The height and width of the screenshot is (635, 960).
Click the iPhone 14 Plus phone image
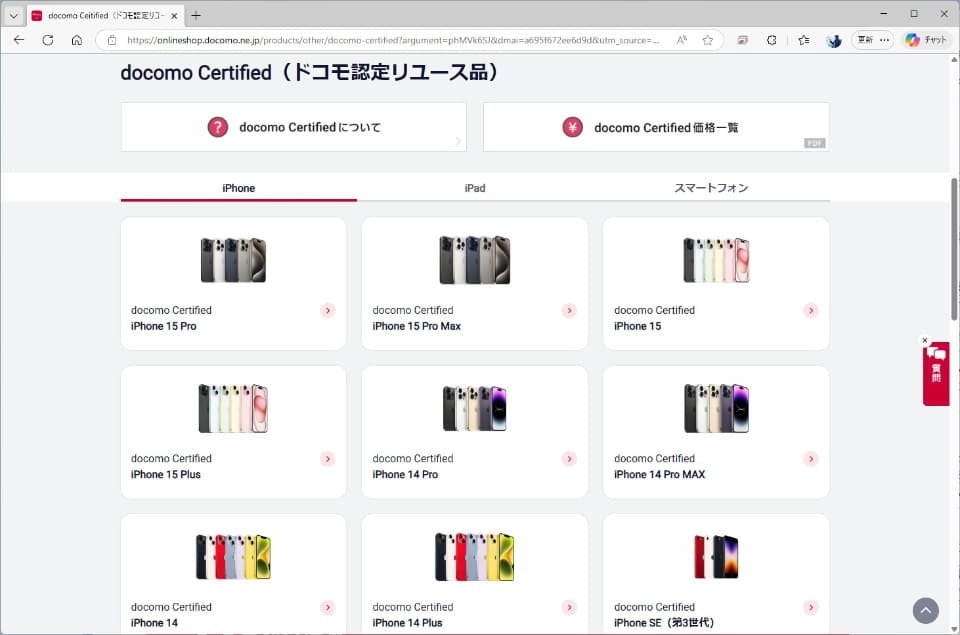click(474, 557)
